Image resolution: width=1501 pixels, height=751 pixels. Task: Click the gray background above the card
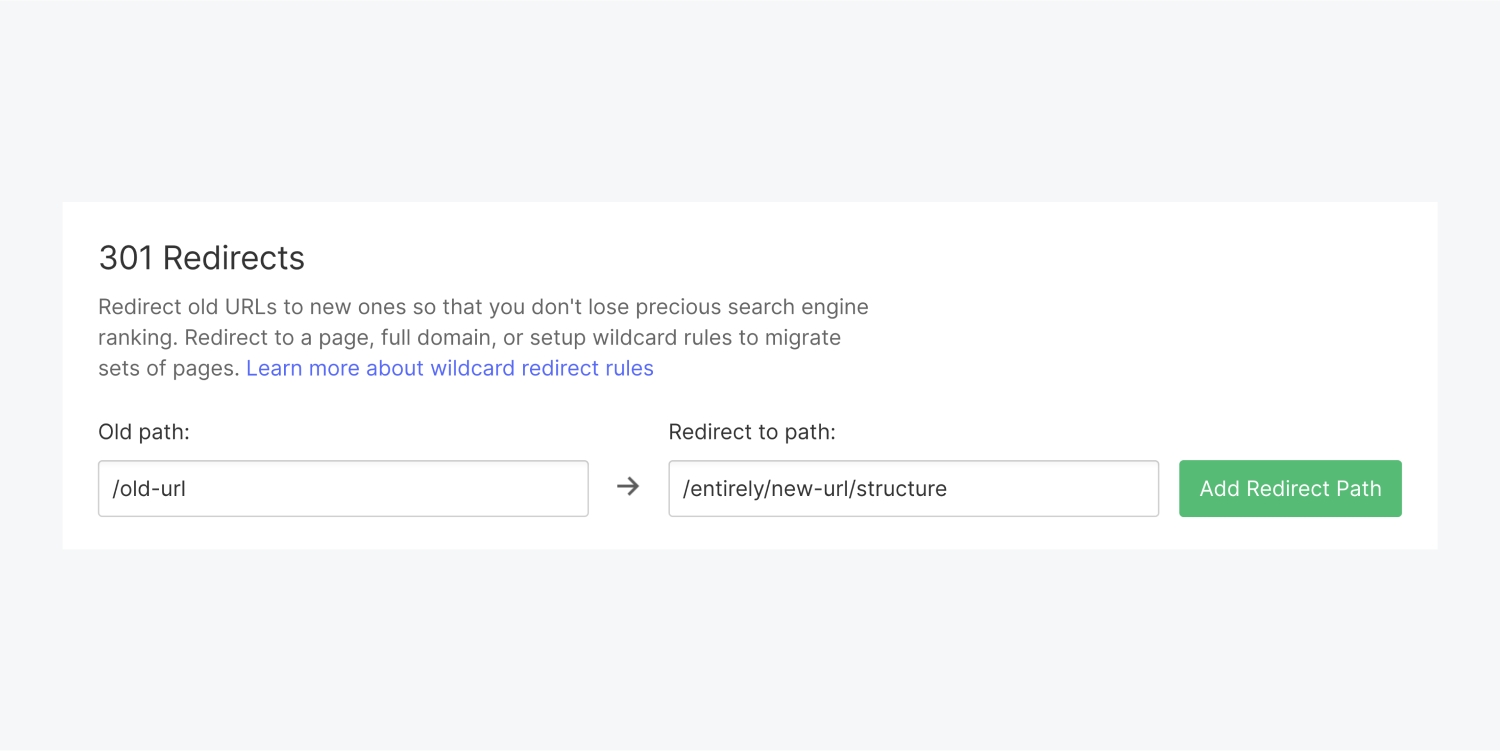(750, 100)
